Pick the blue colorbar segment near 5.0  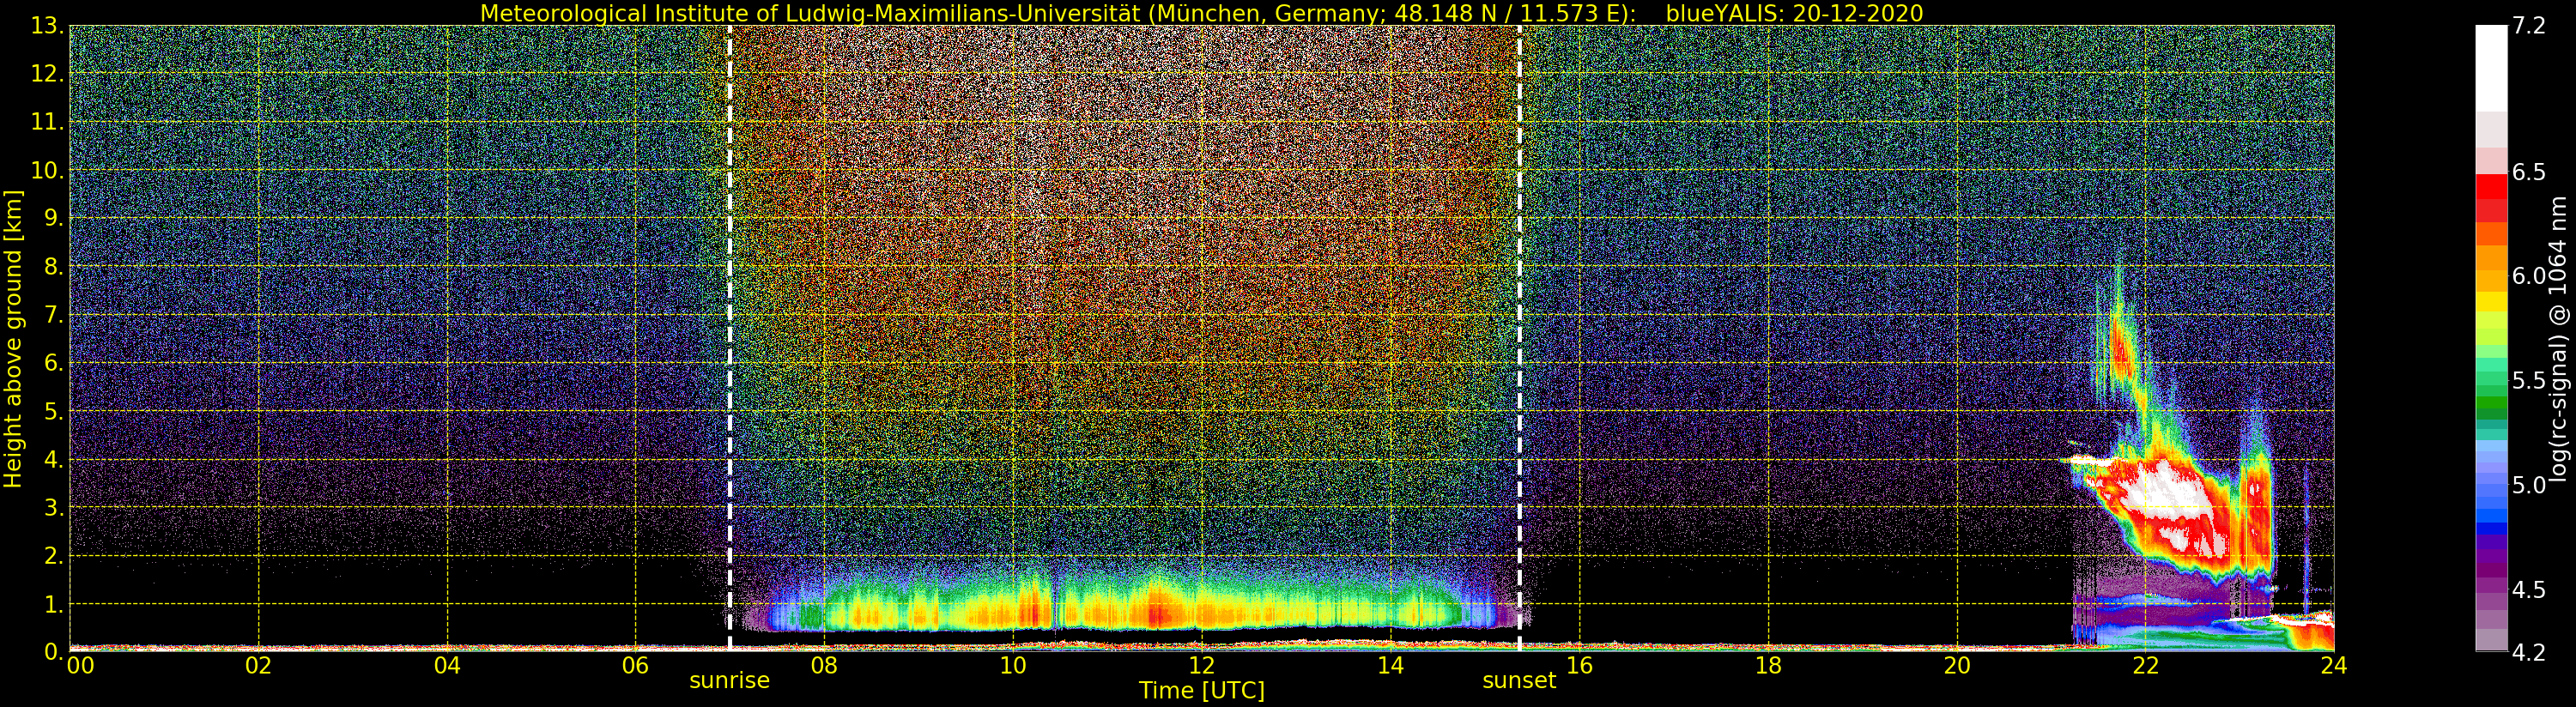pyautogui.click(x=2490, y=500)
